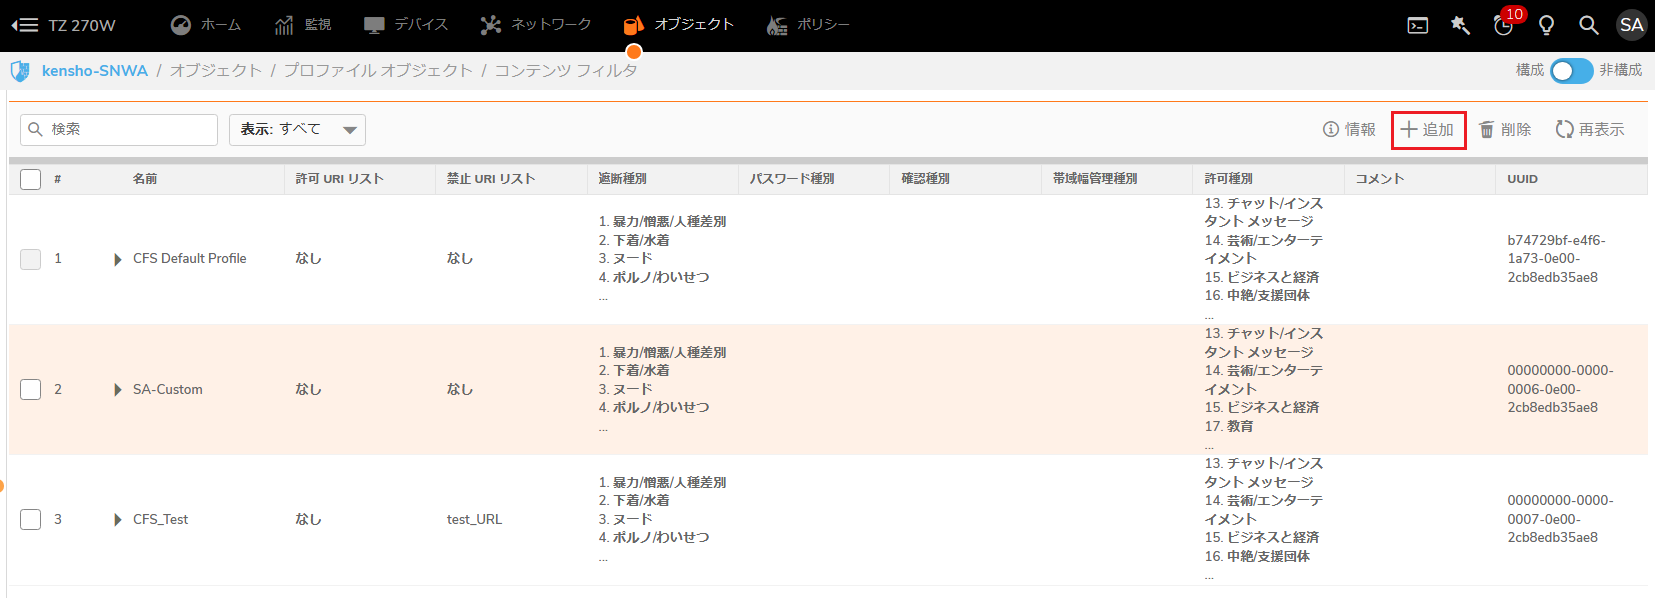Expand the CFS_Test row
This screenshot has width=1655, height=598.
118,519
